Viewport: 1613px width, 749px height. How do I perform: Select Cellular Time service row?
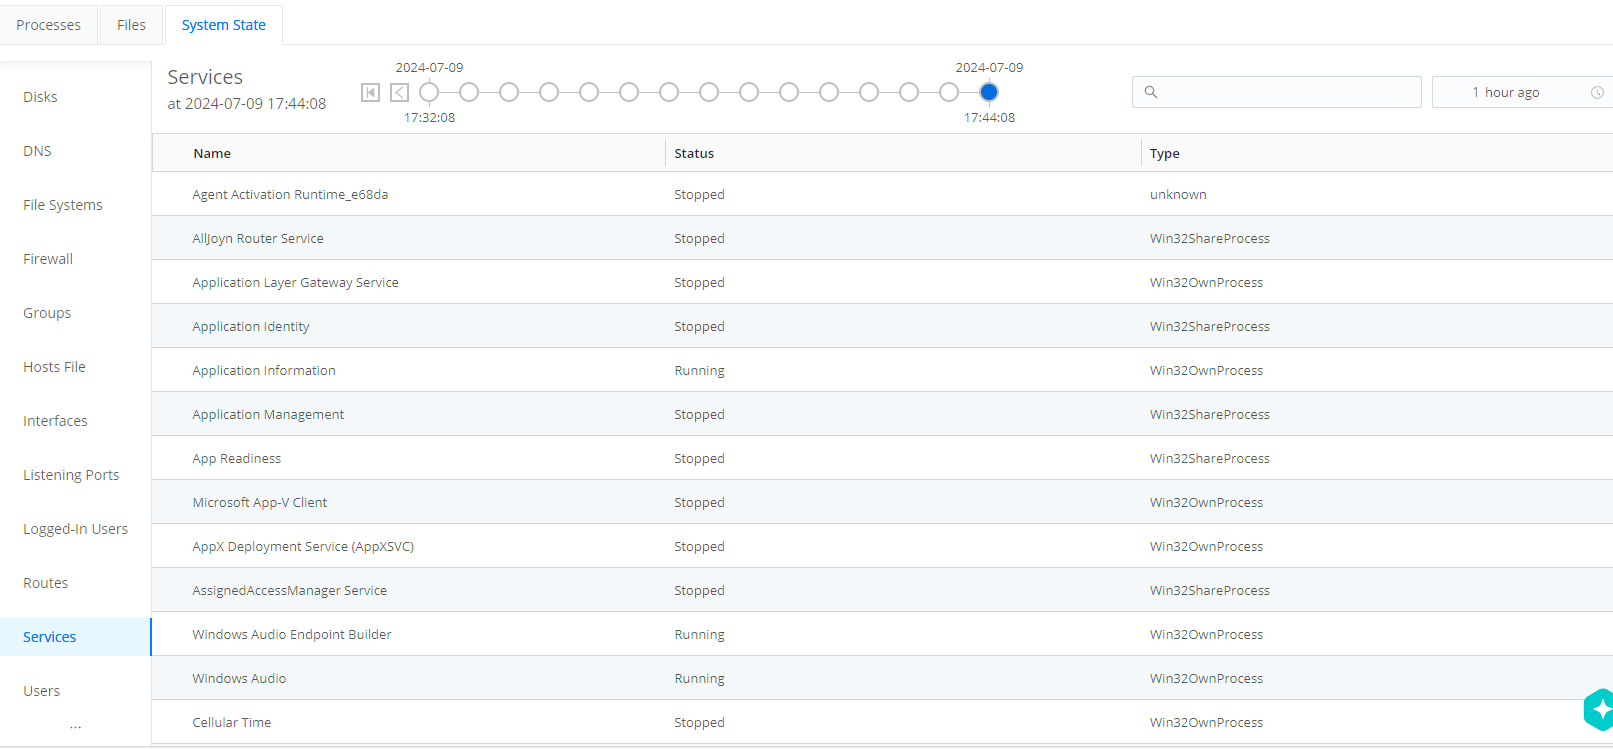(882, 722)
